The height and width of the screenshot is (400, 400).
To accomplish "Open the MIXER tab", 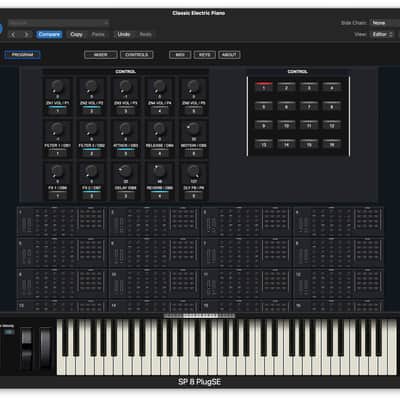I will tap(101, 55).
